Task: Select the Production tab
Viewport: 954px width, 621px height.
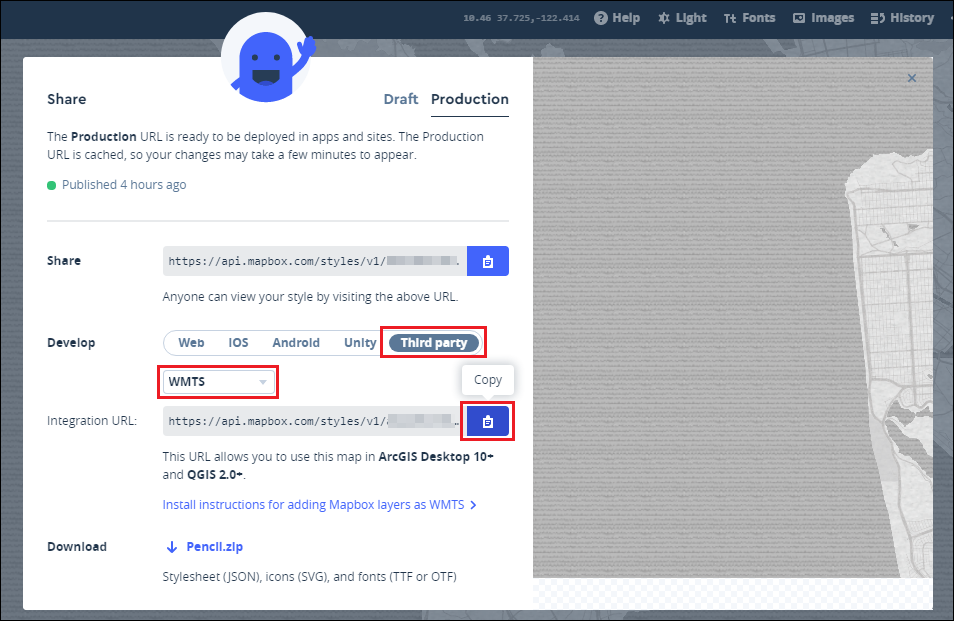Action: coord(470,100)
